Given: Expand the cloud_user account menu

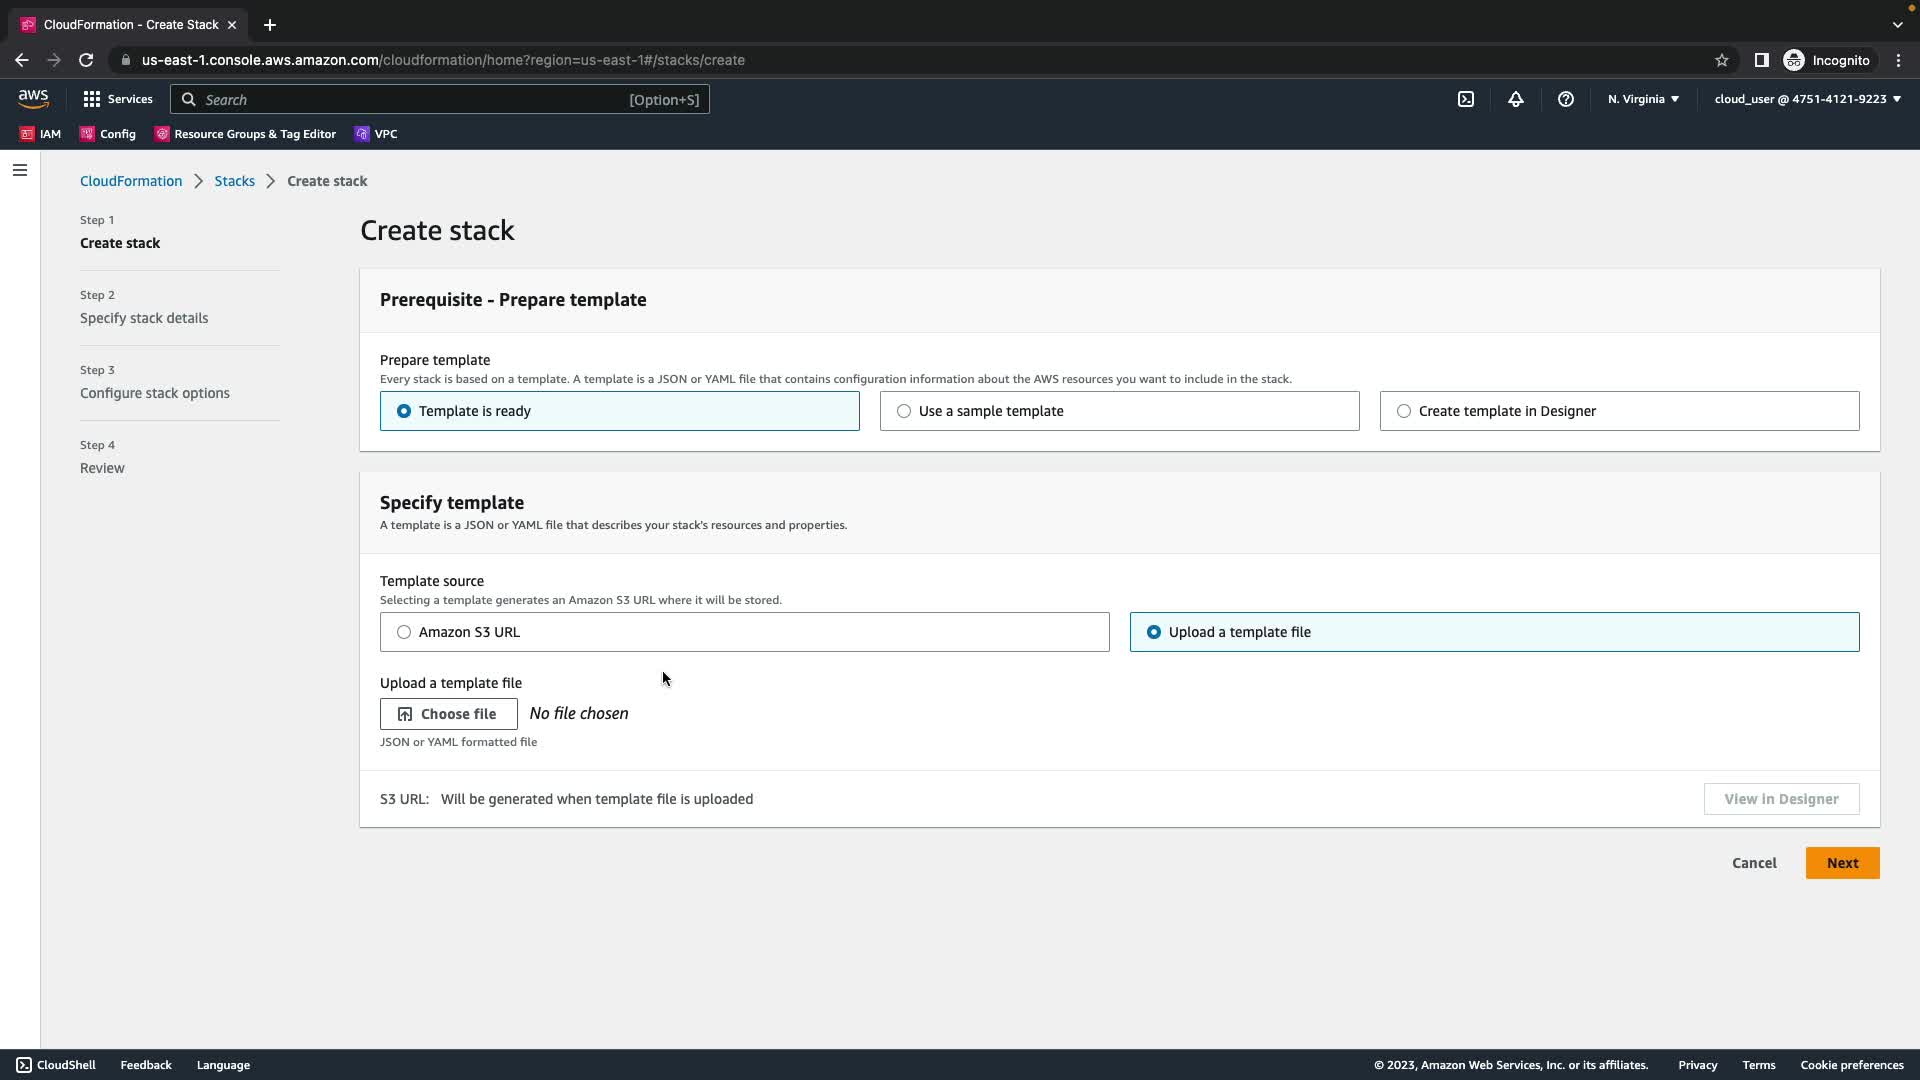Looking at the screenshot, I should [1807, 99].
